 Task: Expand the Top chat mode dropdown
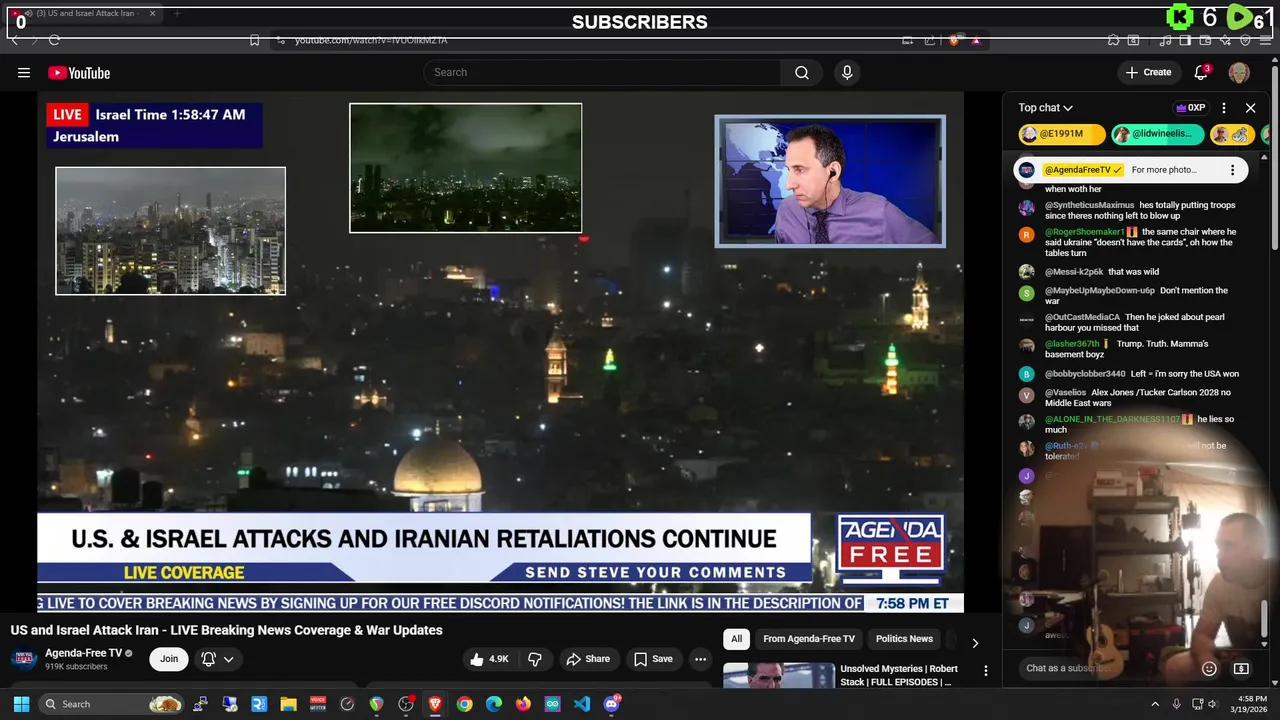(1046, 108)
